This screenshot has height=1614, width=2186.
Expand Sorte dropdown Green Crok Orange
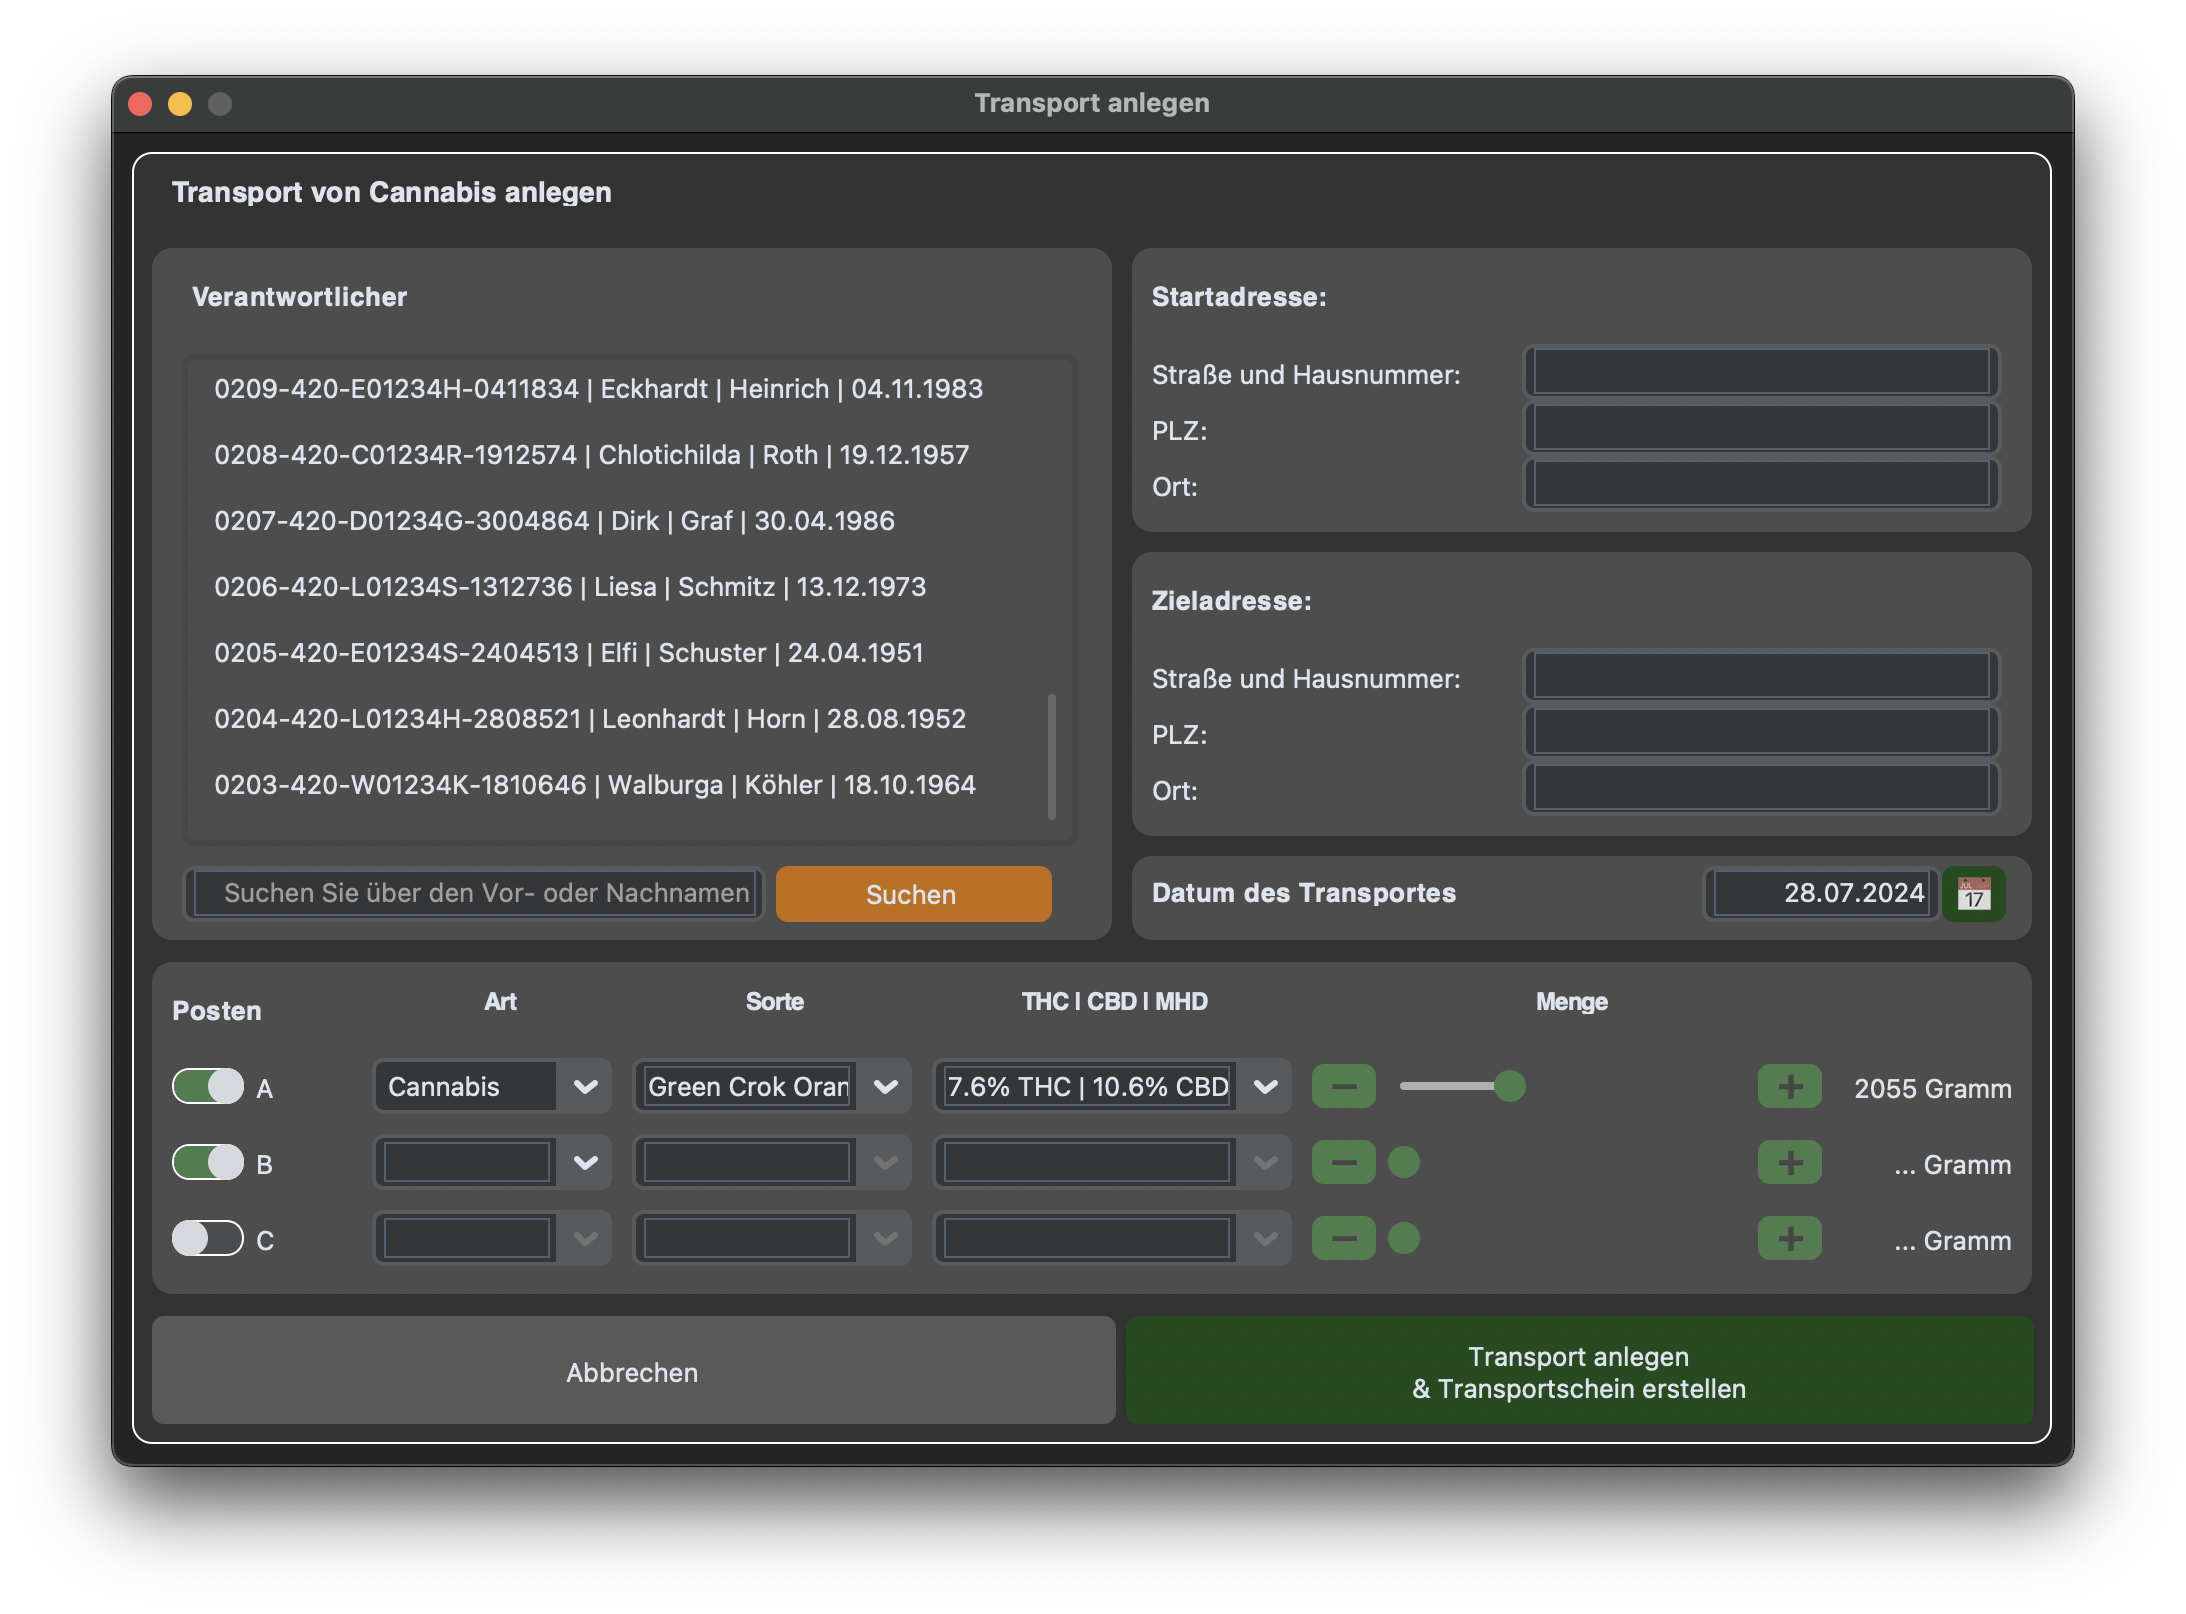[885, 1087]
